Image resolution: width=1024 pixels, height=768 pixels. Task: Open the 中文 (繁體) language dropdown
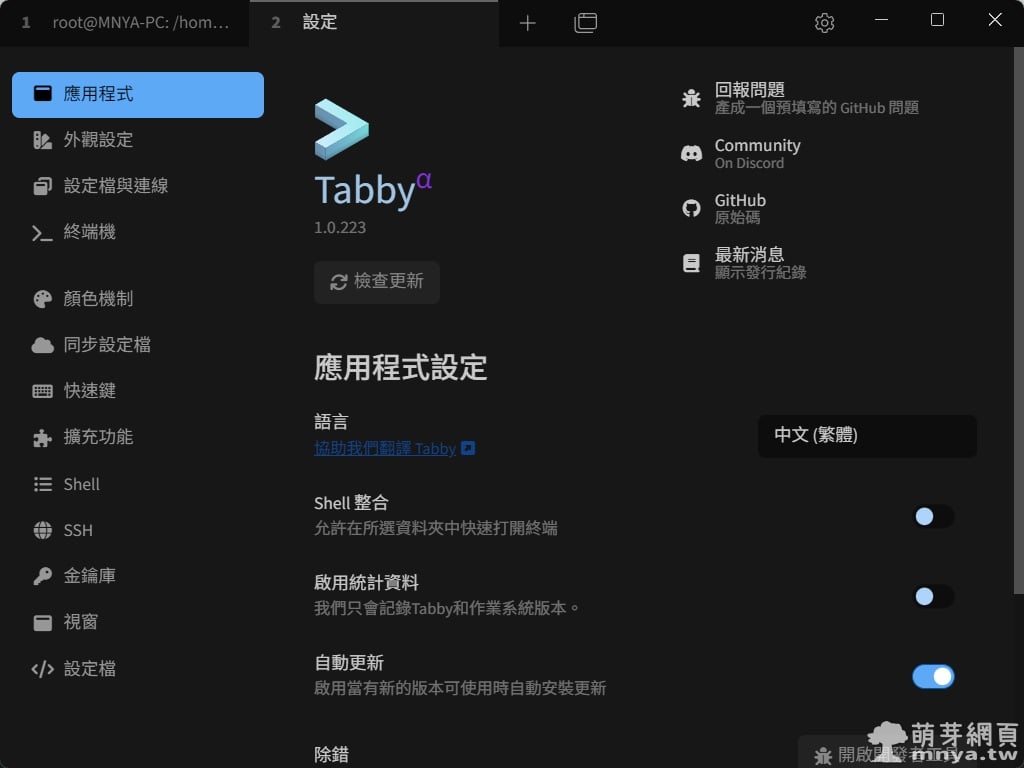[x=867, y=436]
